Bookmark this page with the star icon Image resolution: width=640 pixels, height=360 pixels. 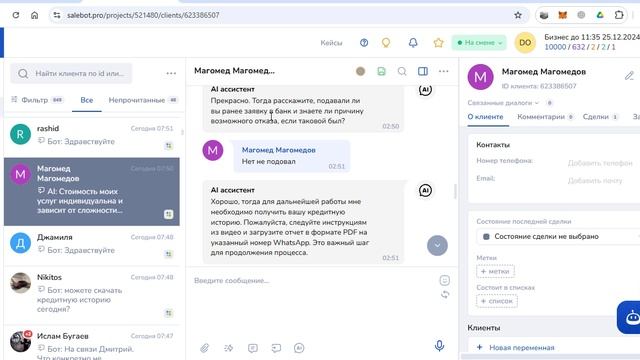(518, 15)
